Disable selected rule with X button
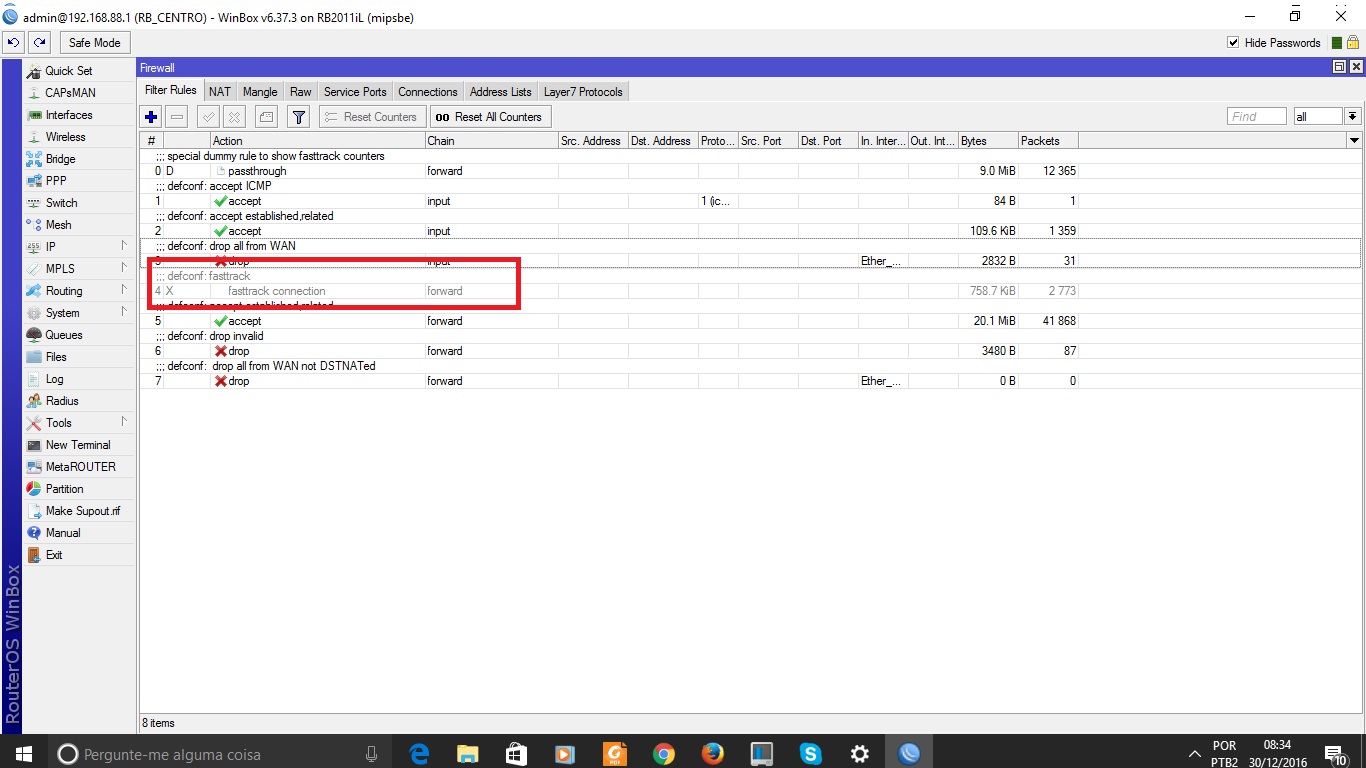 (x=234, y=117)
